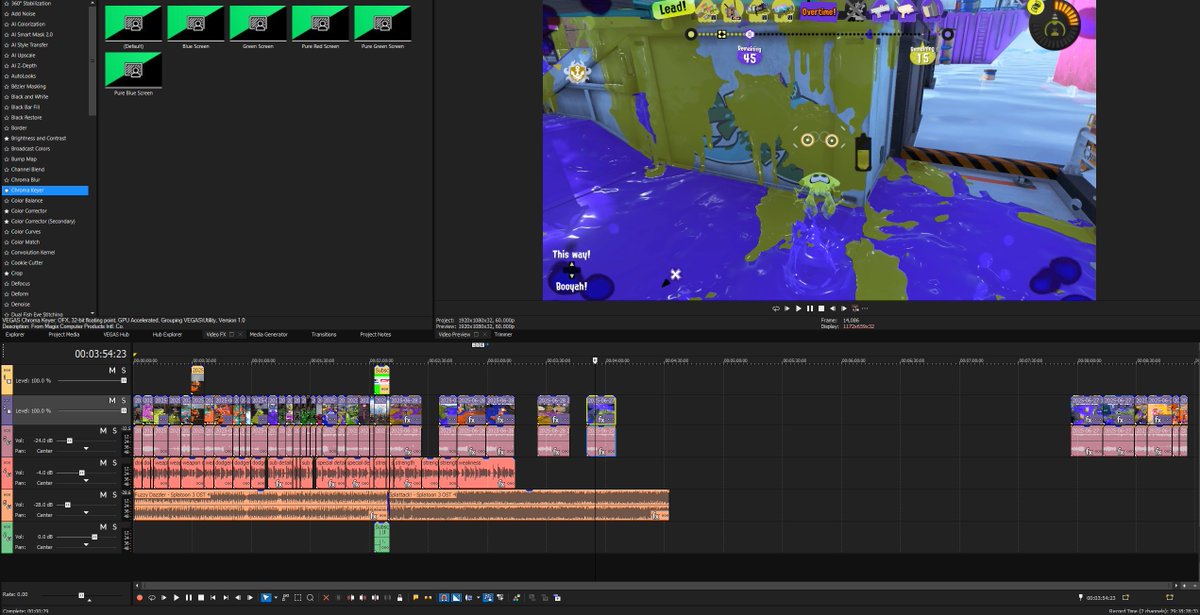1200x615 pixels.
Task: Select the Bézier Masking effect
Action: [28, 86]
